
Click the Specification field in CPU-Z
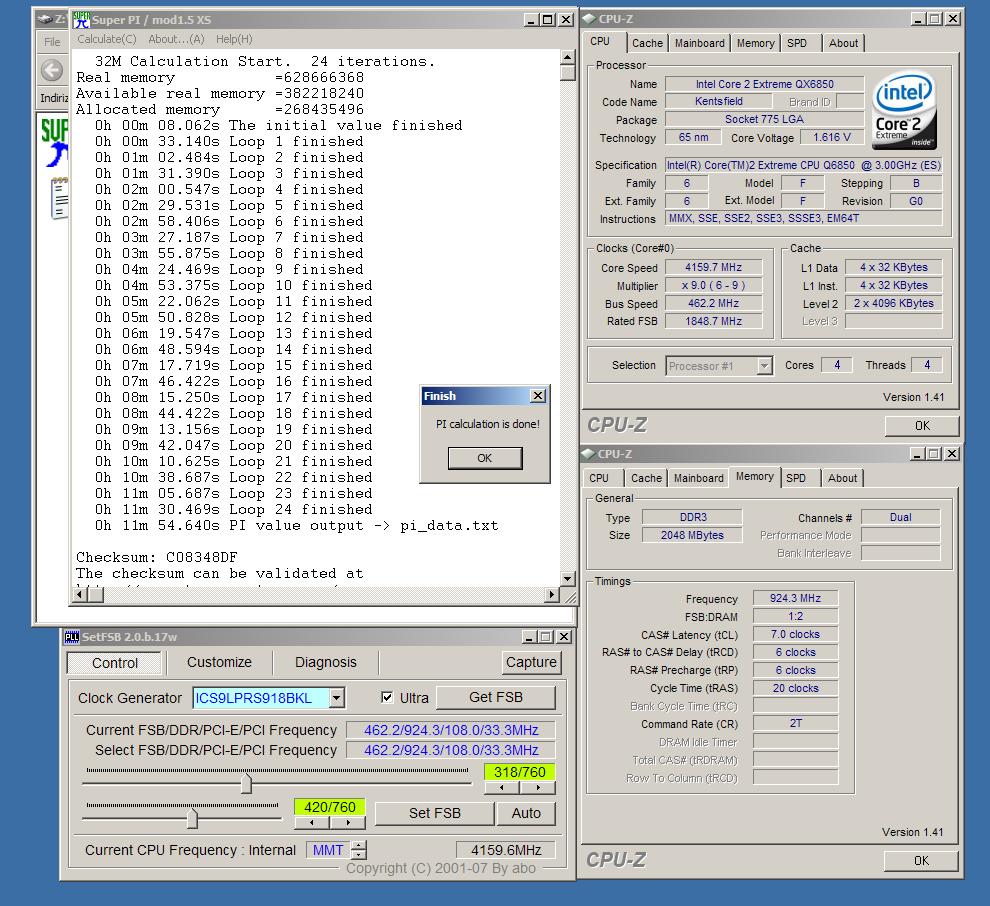coord(803,165)
